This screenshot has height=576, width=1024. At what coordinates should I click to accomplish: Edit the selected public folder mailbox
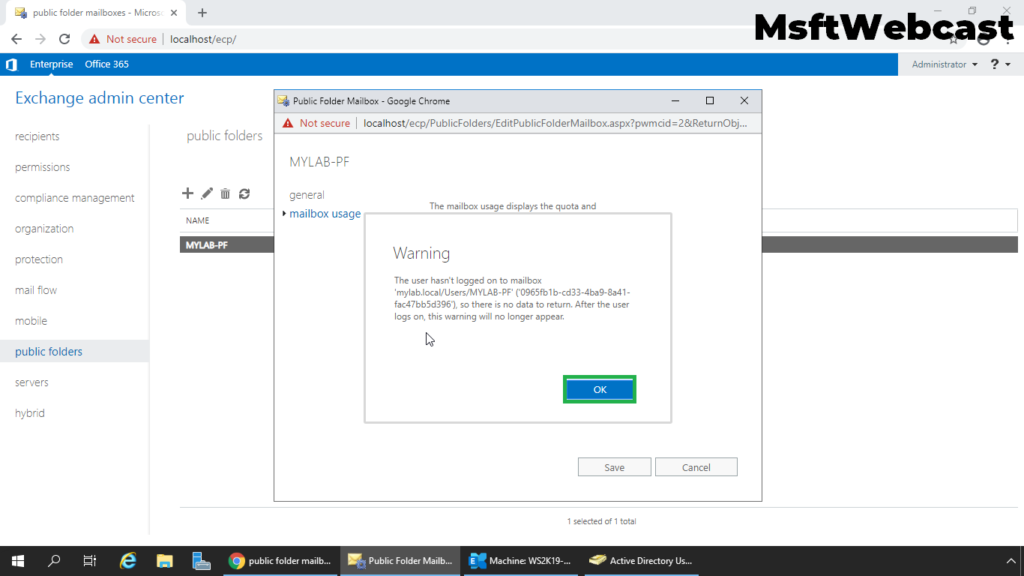coord(206,193)
